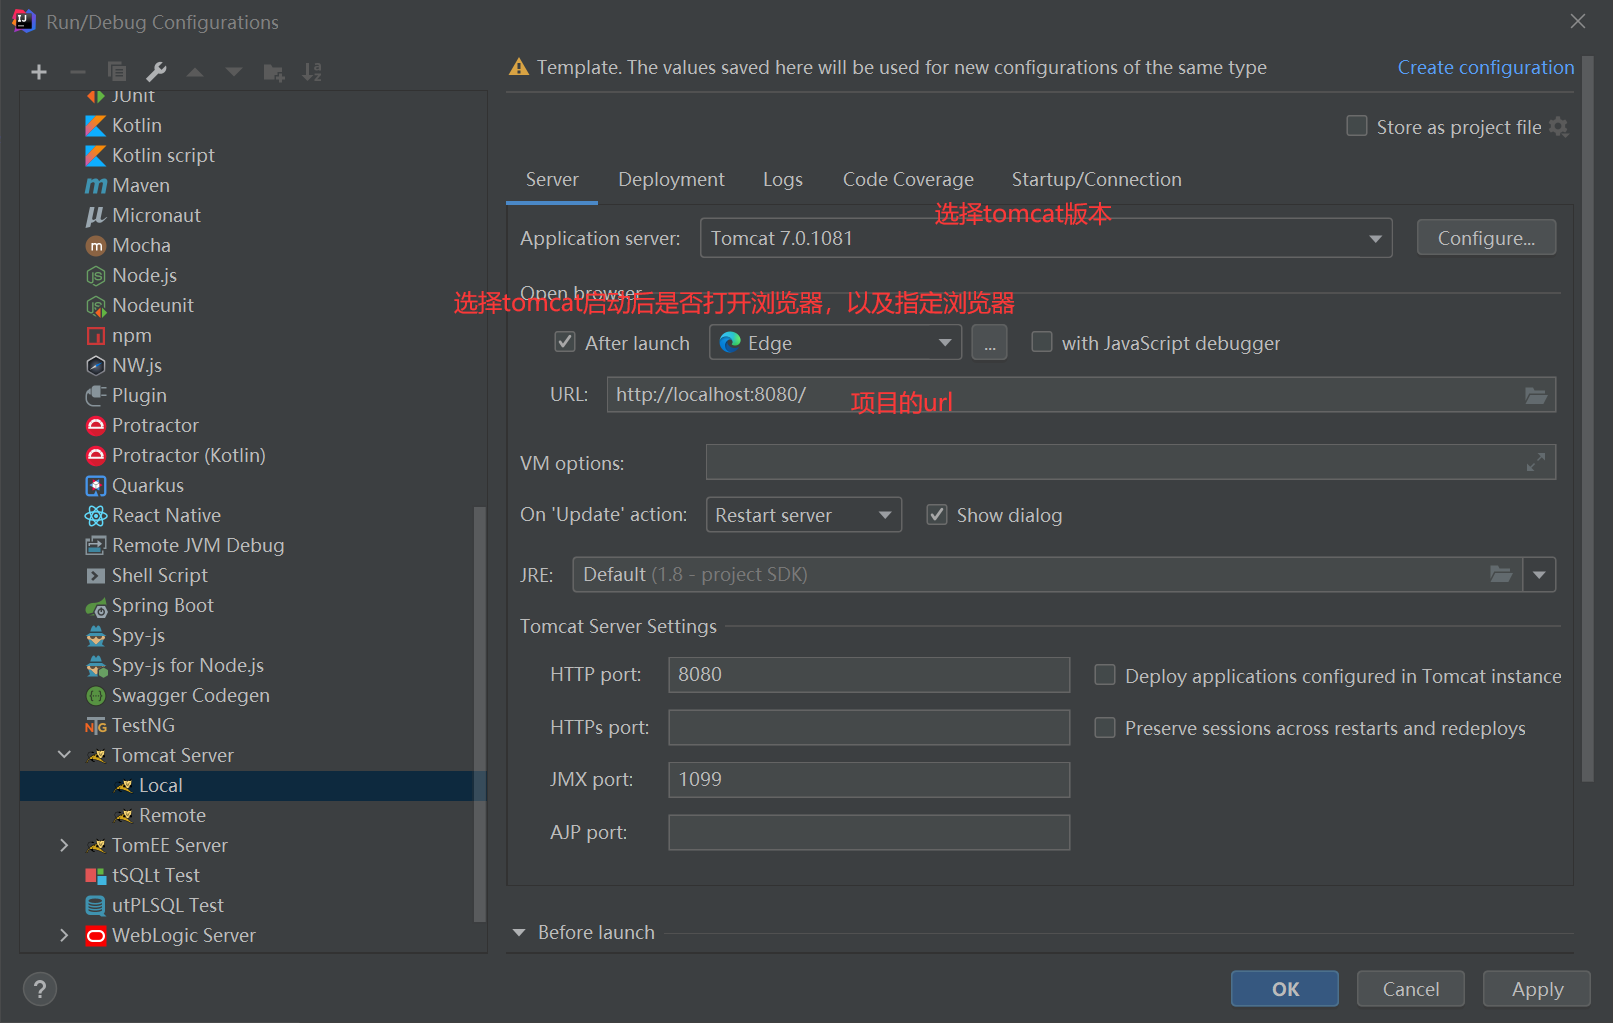The height and width of the screenshot is (1023, 1613).
Task: Open the Application server dropdown
Action: click(x=1375, y=238)
